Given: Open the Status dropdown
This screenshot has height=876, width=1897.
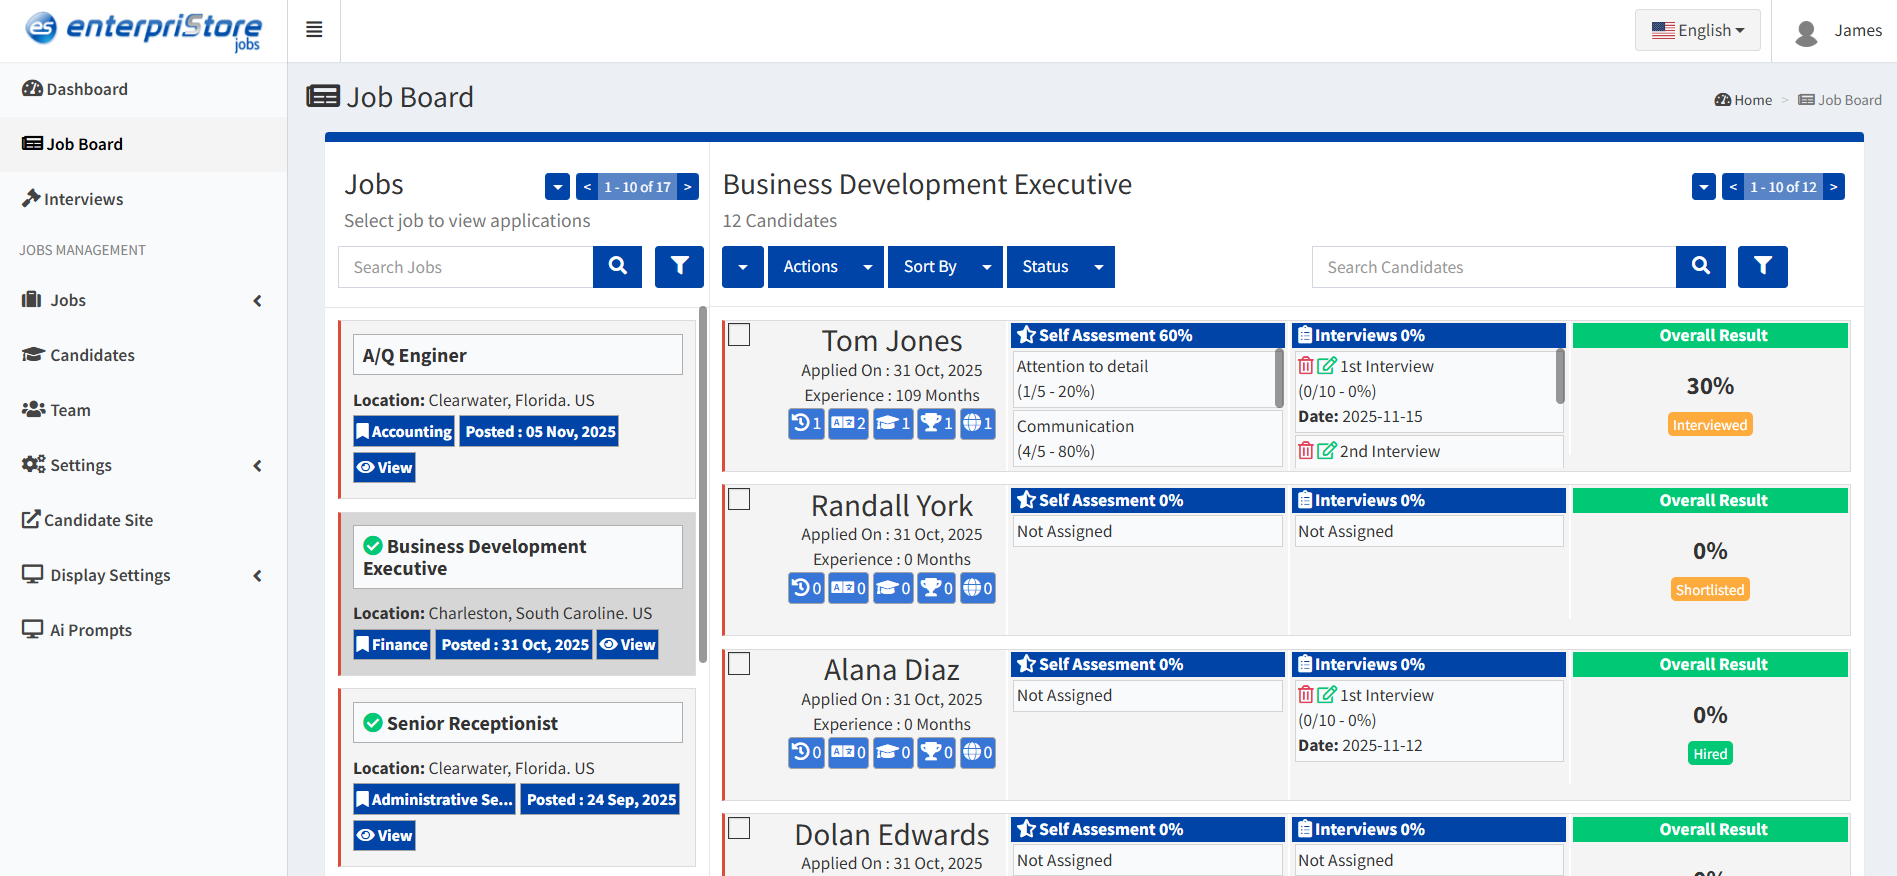Looking at the screenshot, I should point(1061,267).
